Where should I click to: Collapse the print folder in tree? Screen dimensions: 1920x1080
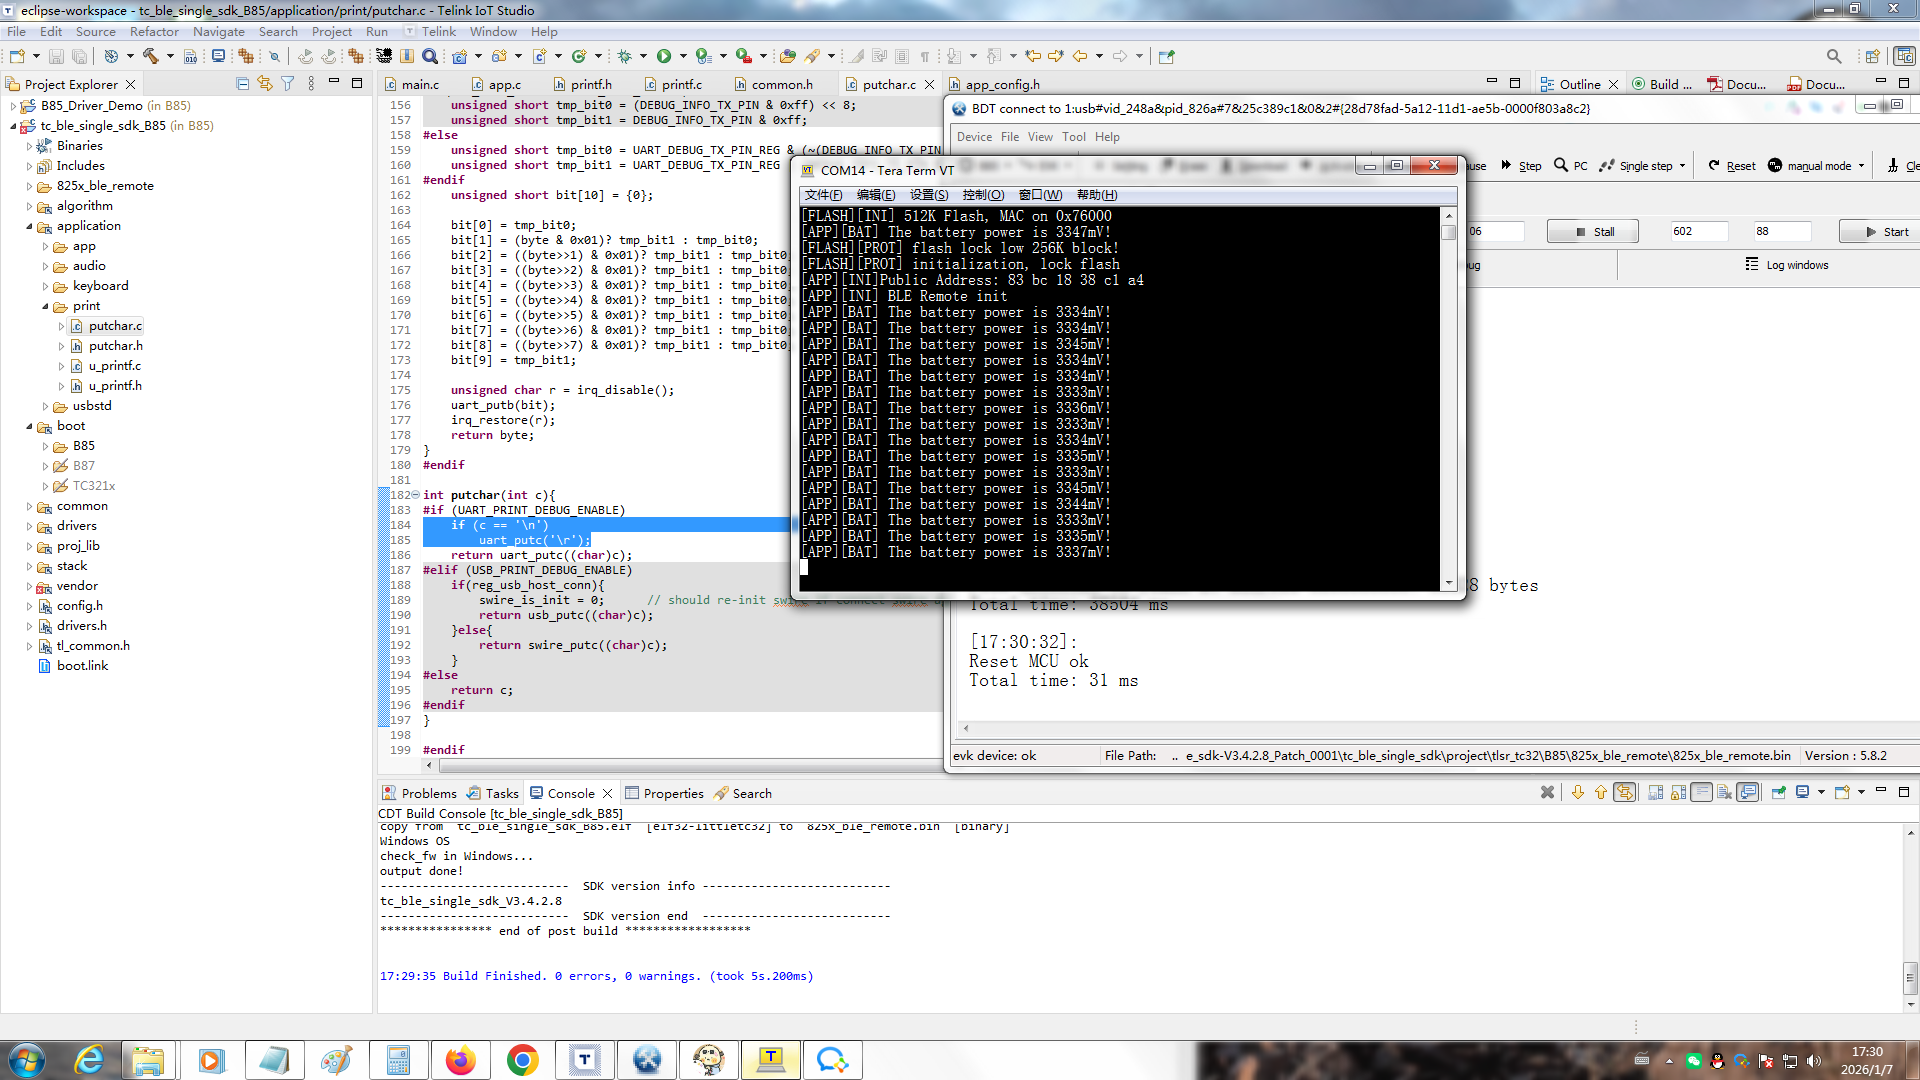(x=45, y=306)
